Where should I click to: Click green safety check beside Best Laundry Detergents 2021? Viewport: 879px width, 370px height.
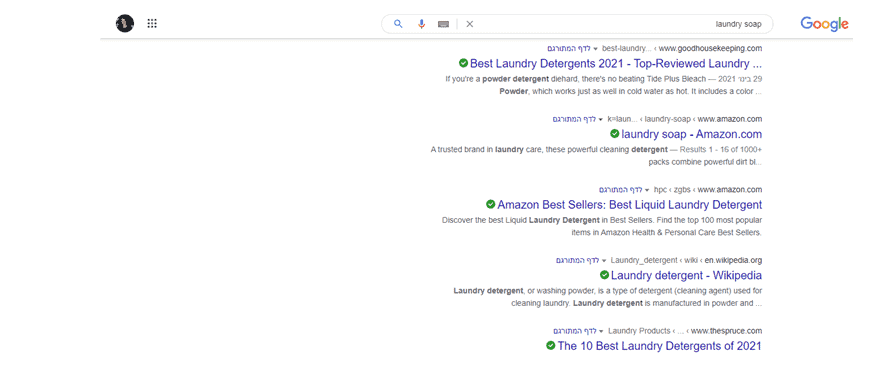coord(463,63)
